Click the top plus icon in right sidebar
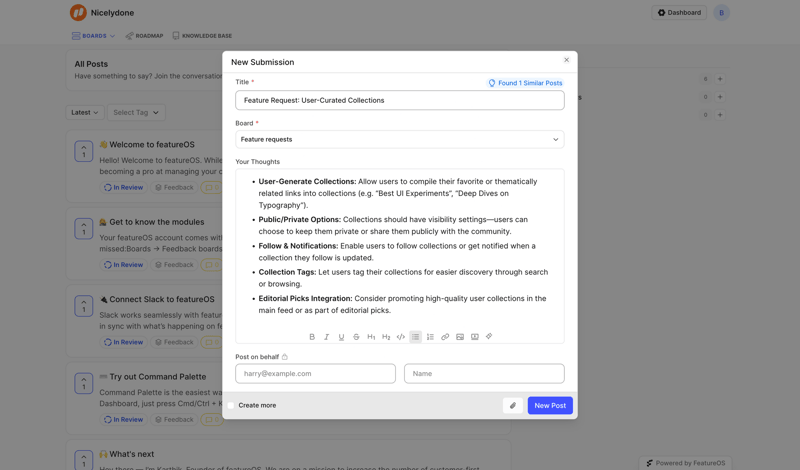 (720, 79)
